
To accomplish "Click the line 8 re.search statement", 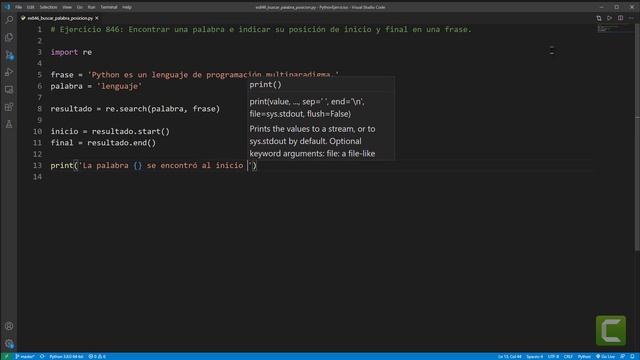I will [x=135, y=109].
